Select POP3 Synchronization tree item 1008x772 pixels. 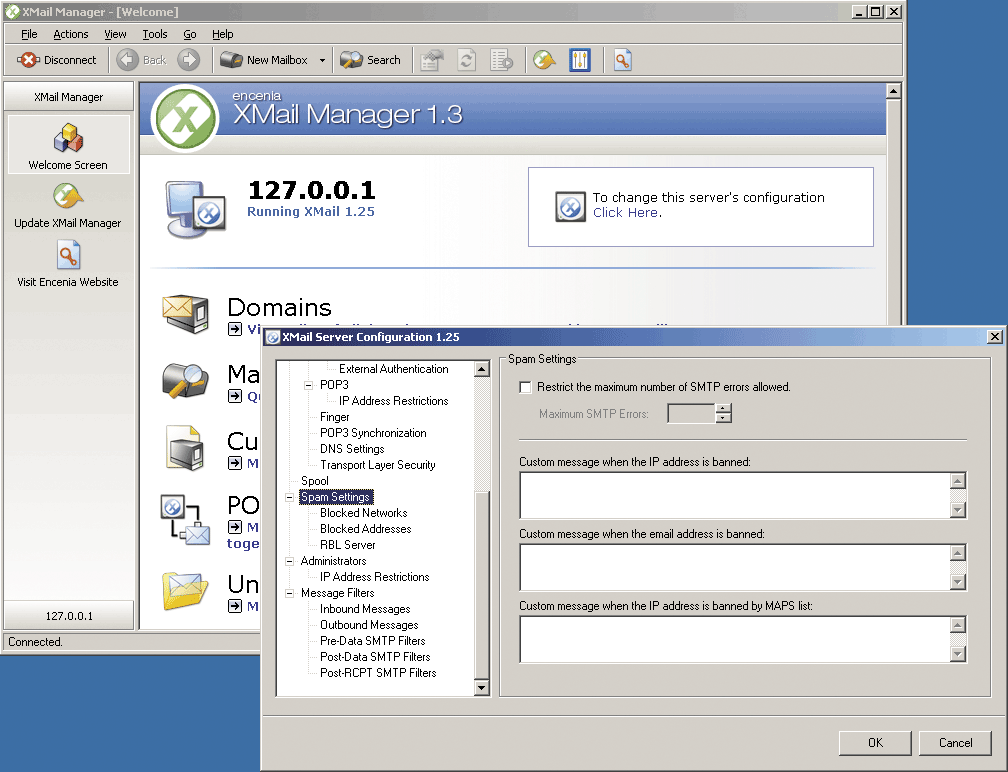(373, 433)
